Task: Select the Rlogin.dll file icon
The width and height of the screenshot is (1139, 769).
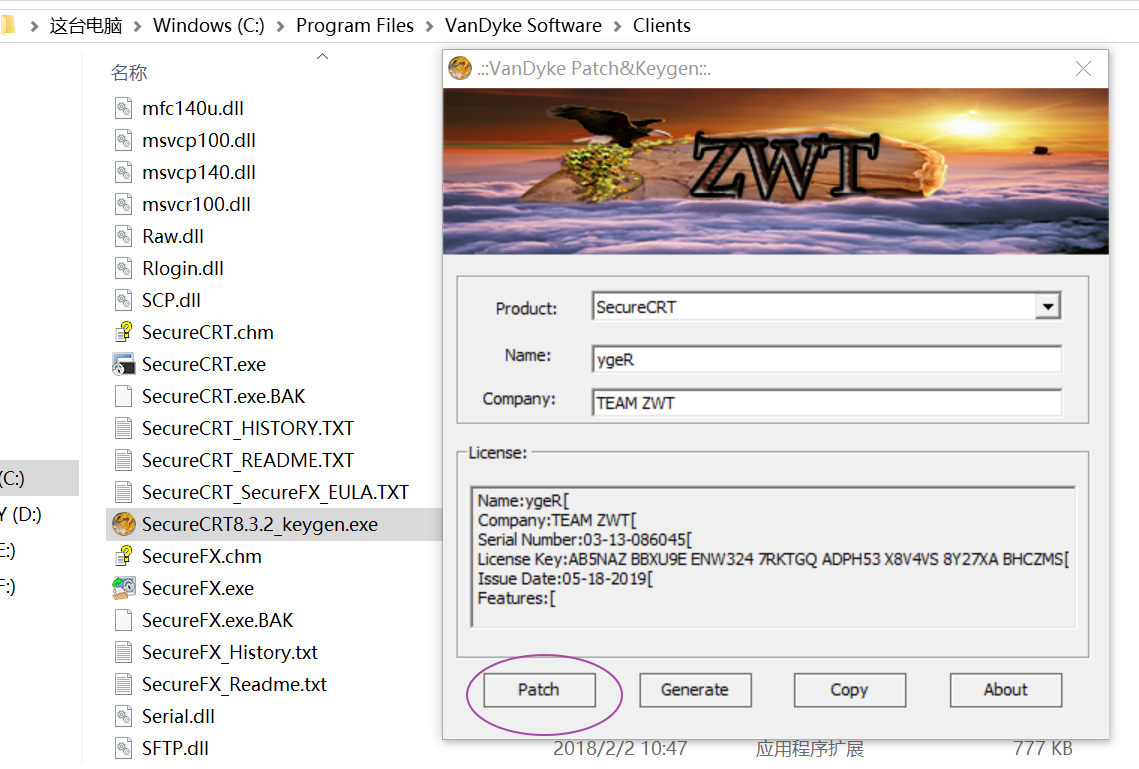Action: point(121,267)
